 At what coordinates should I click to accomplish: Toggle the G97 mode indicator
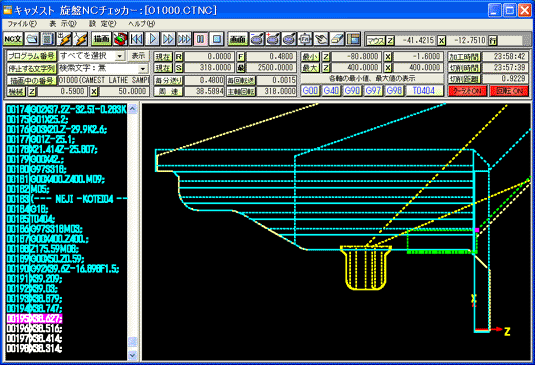click(373, 91)
